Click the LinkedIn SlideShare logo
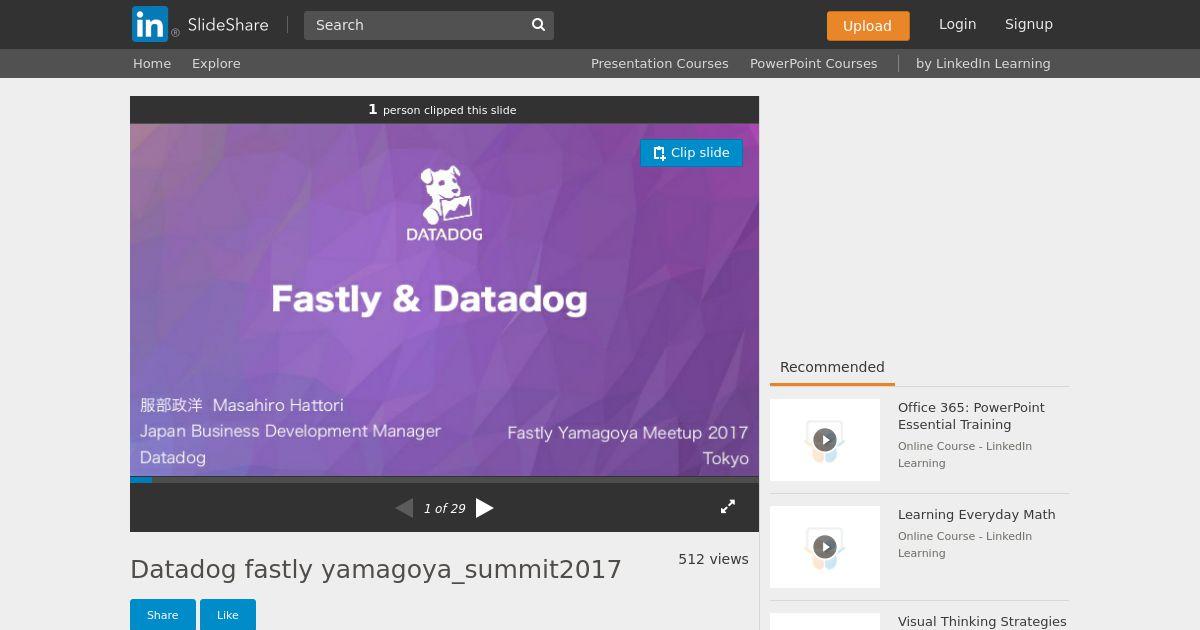 [x=200, y=24]
